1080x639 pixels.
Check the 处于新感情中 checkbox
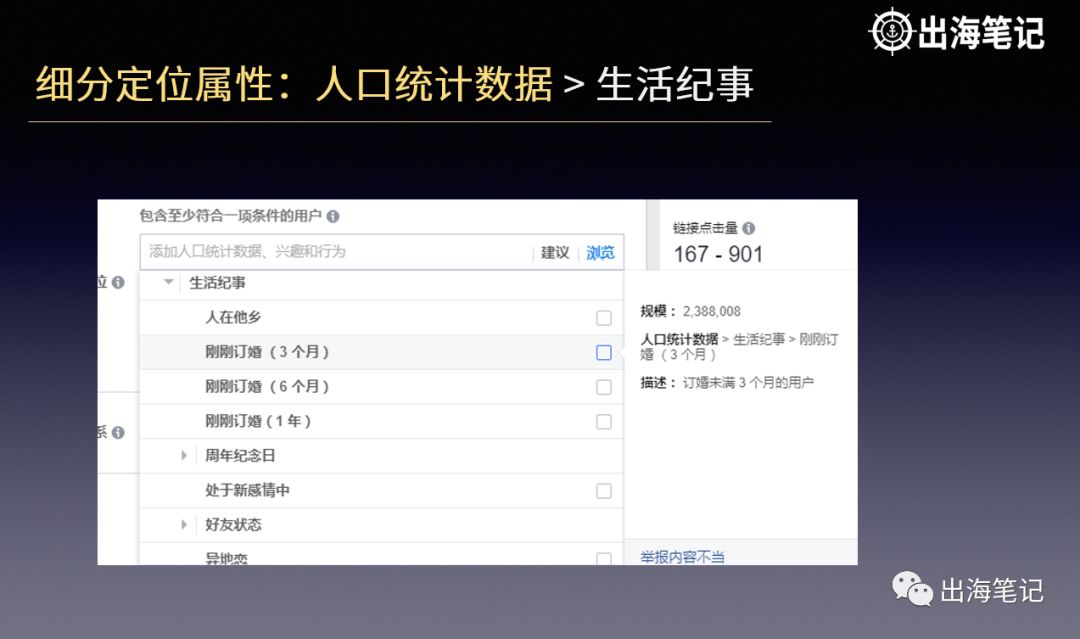point(604,490)
